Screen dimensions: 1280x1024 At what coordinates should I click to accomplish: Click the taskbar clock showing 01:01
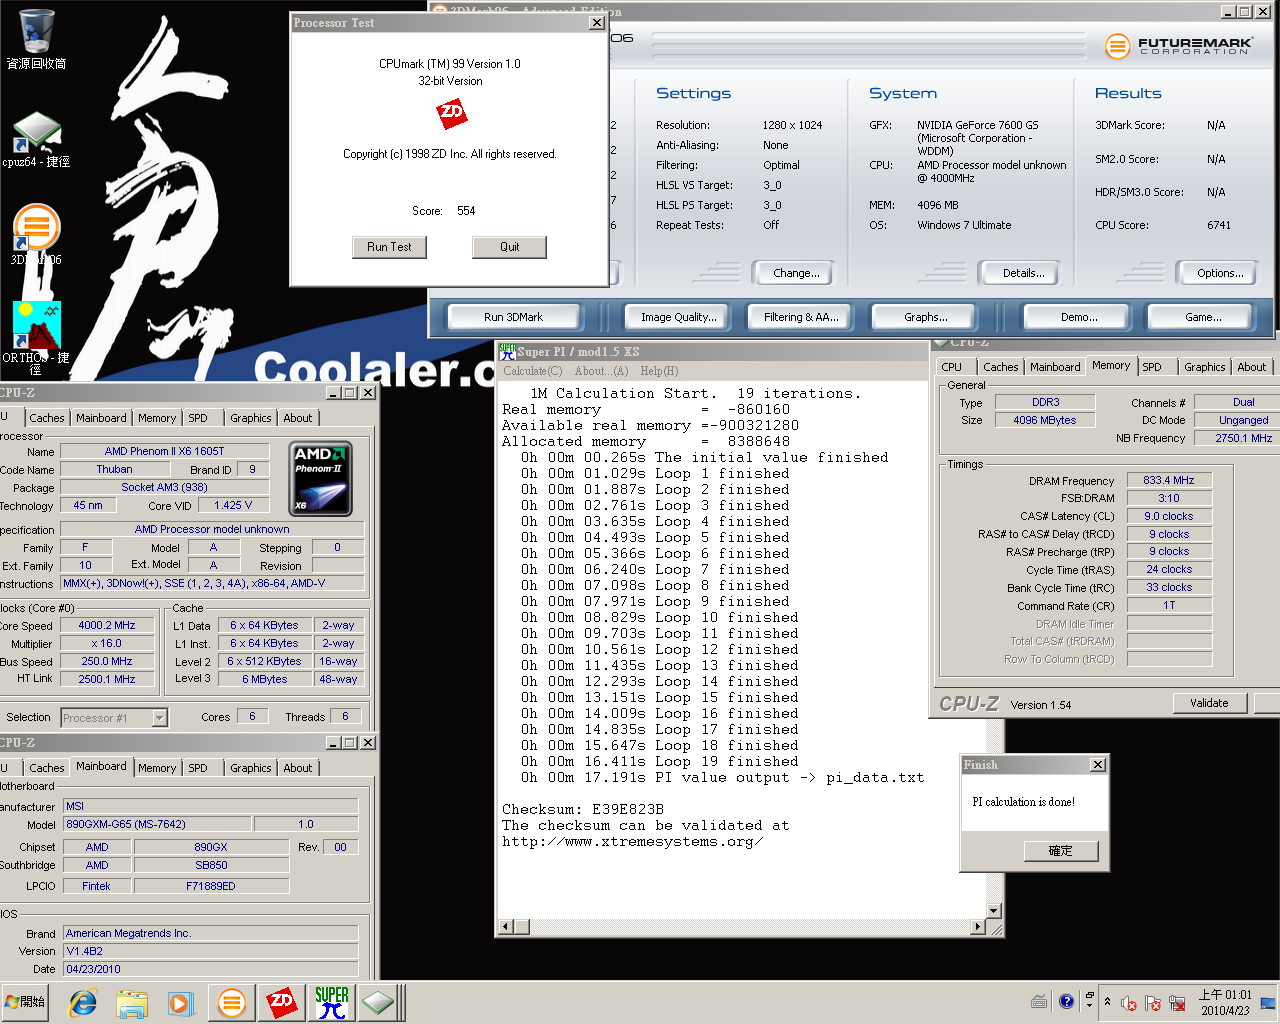click(1225, 1002)
